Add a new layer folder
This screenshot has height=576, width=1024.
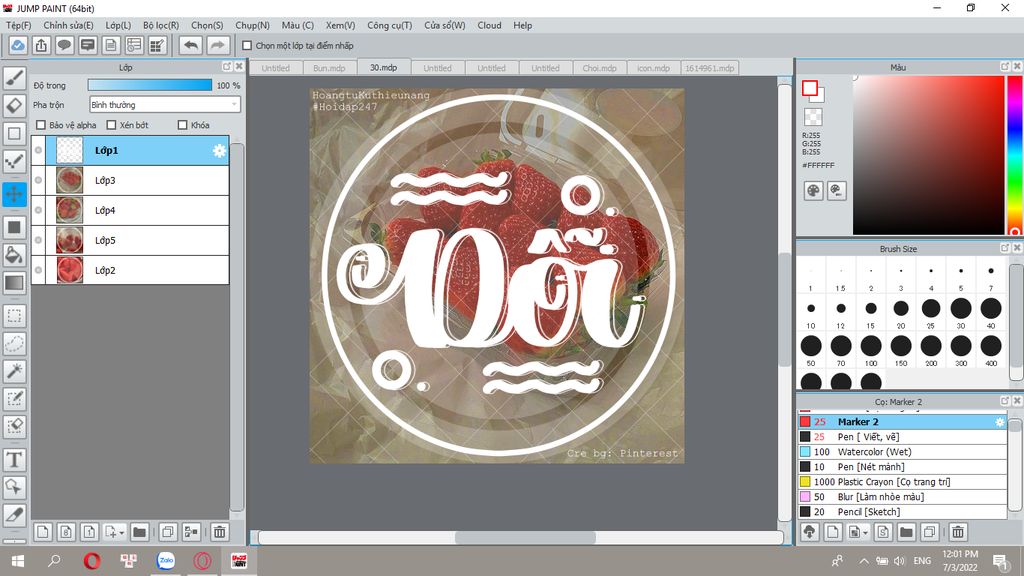pyautogui.click(x=139, y=532)
